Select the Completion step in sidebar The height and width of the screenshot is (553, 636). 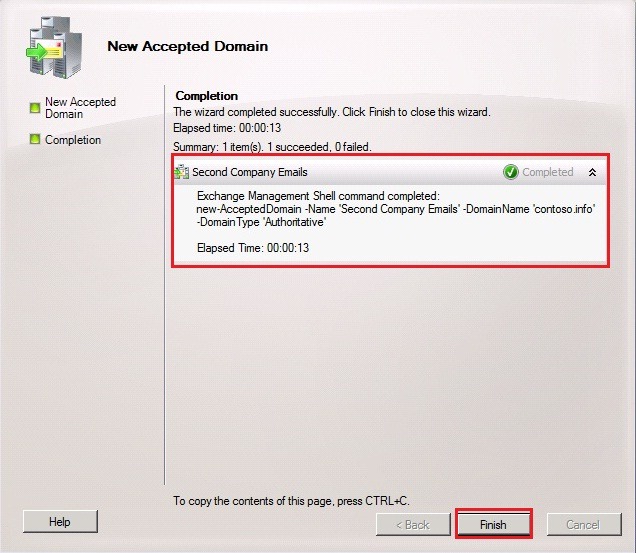[73, 140]
